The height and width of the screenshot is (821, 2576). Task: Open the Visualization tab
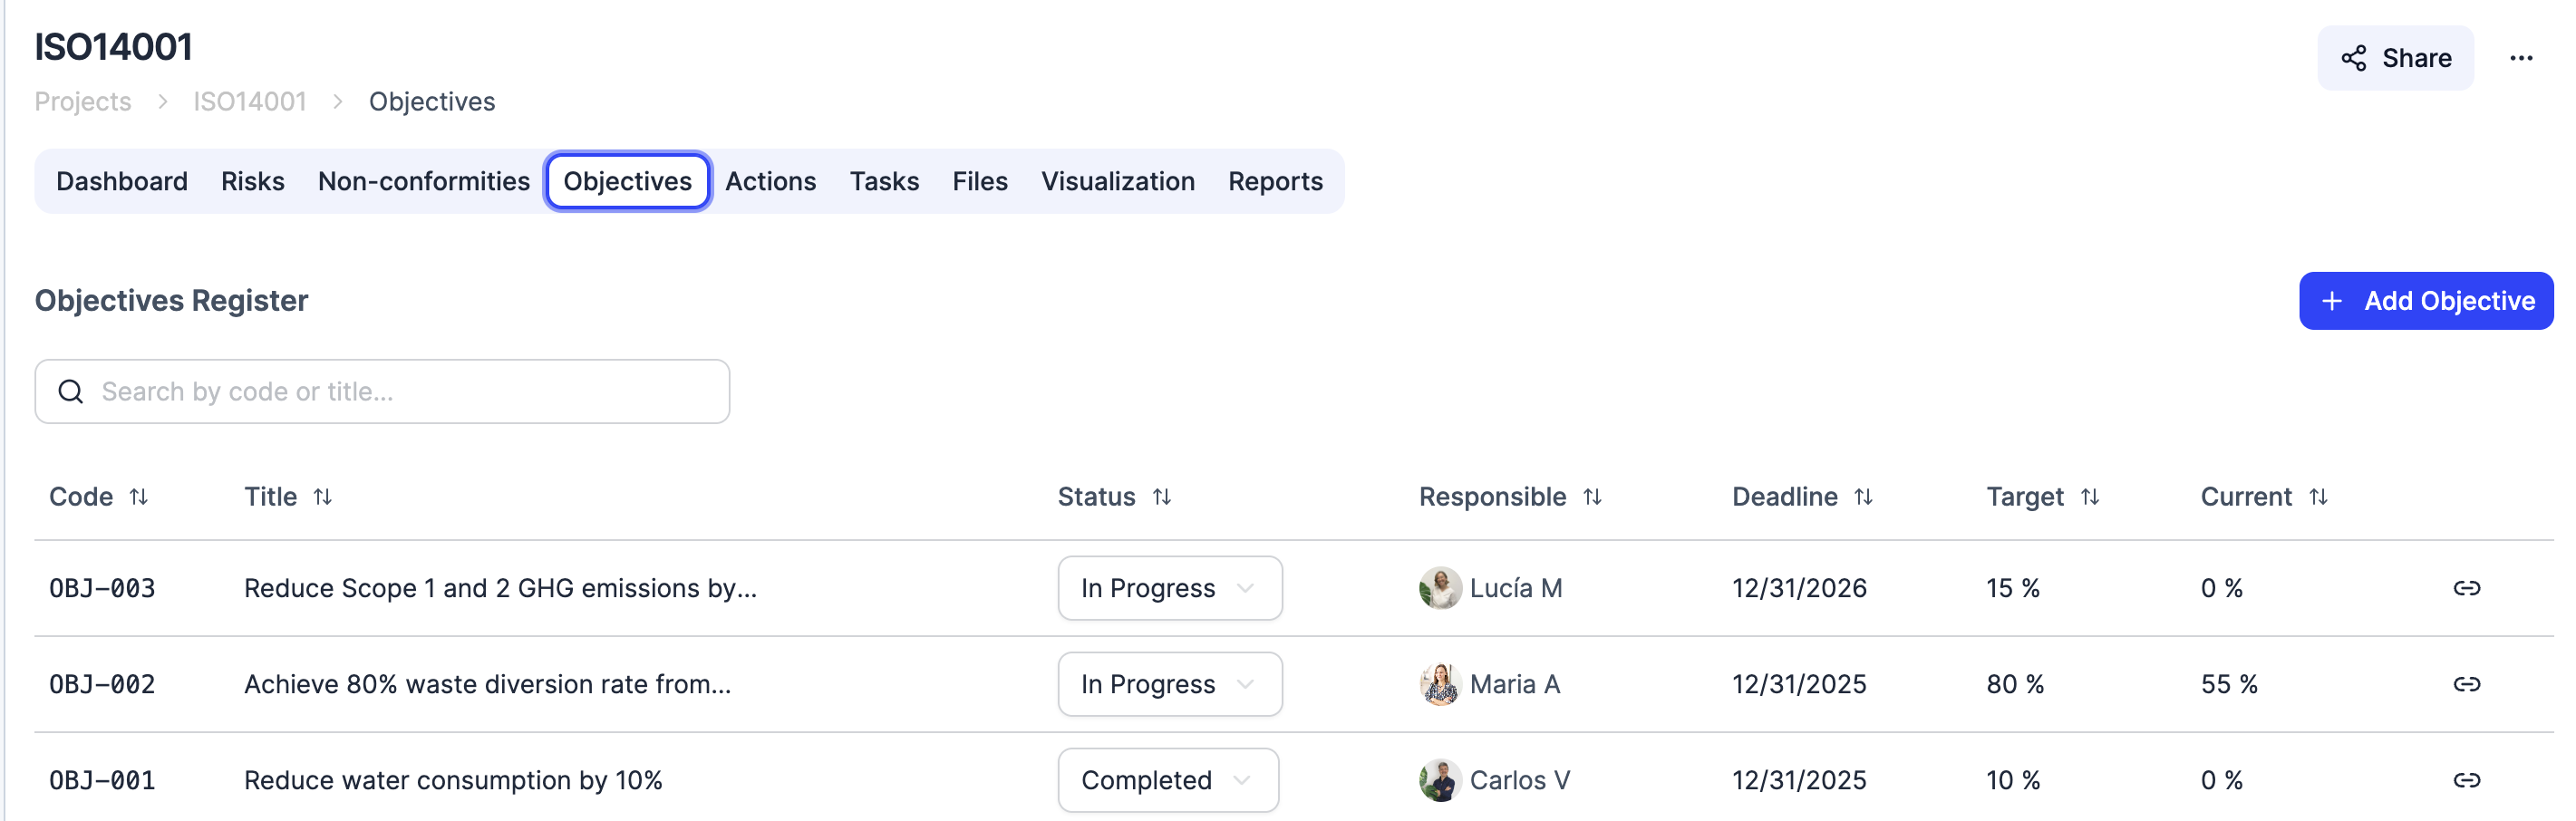click(x=1118, y=181)
